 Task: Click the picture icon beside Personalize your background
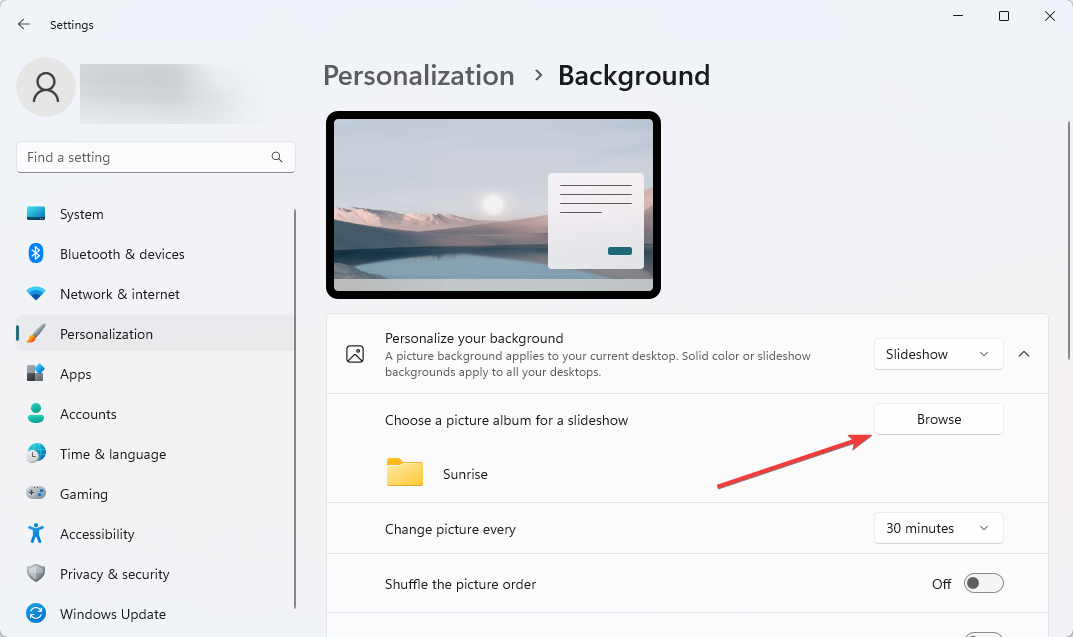(x=355, y=354)
